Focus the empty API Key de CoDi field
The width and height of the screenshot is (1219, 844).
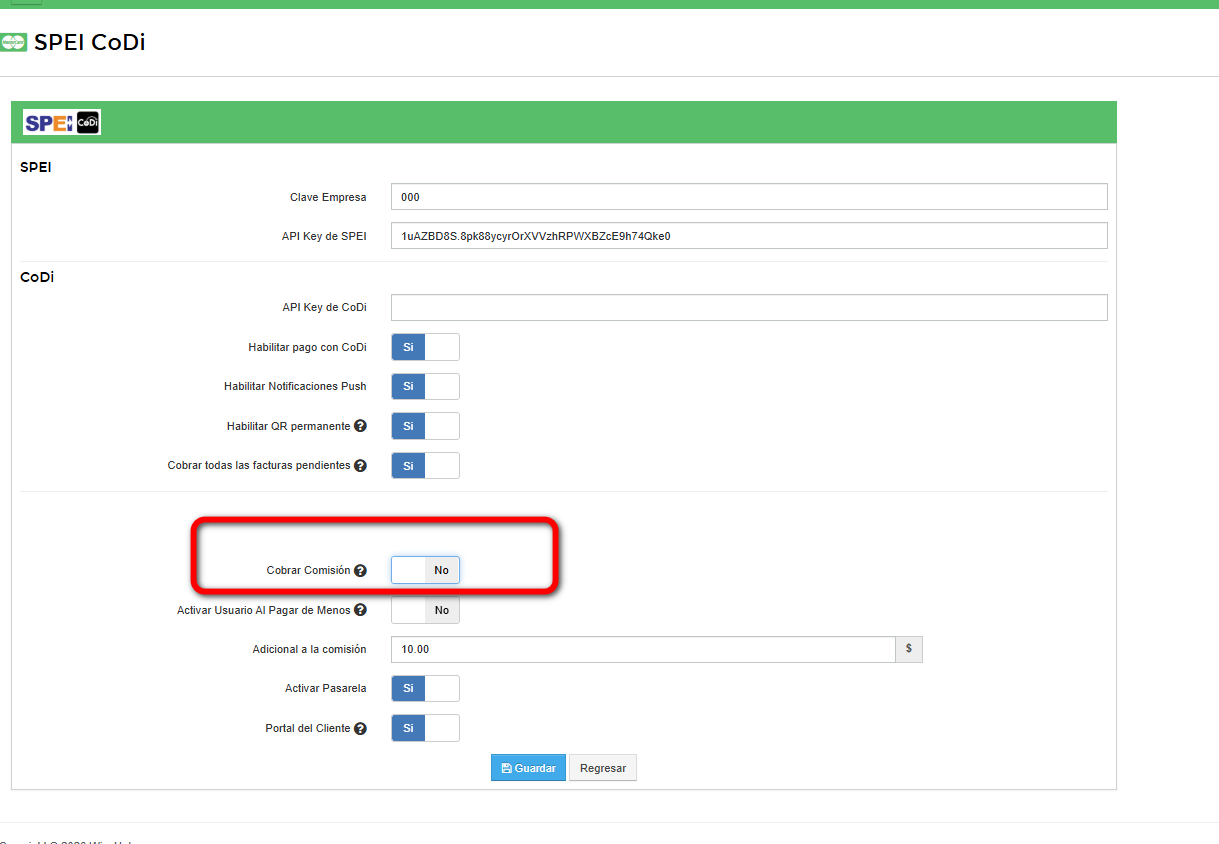point(748,308)
